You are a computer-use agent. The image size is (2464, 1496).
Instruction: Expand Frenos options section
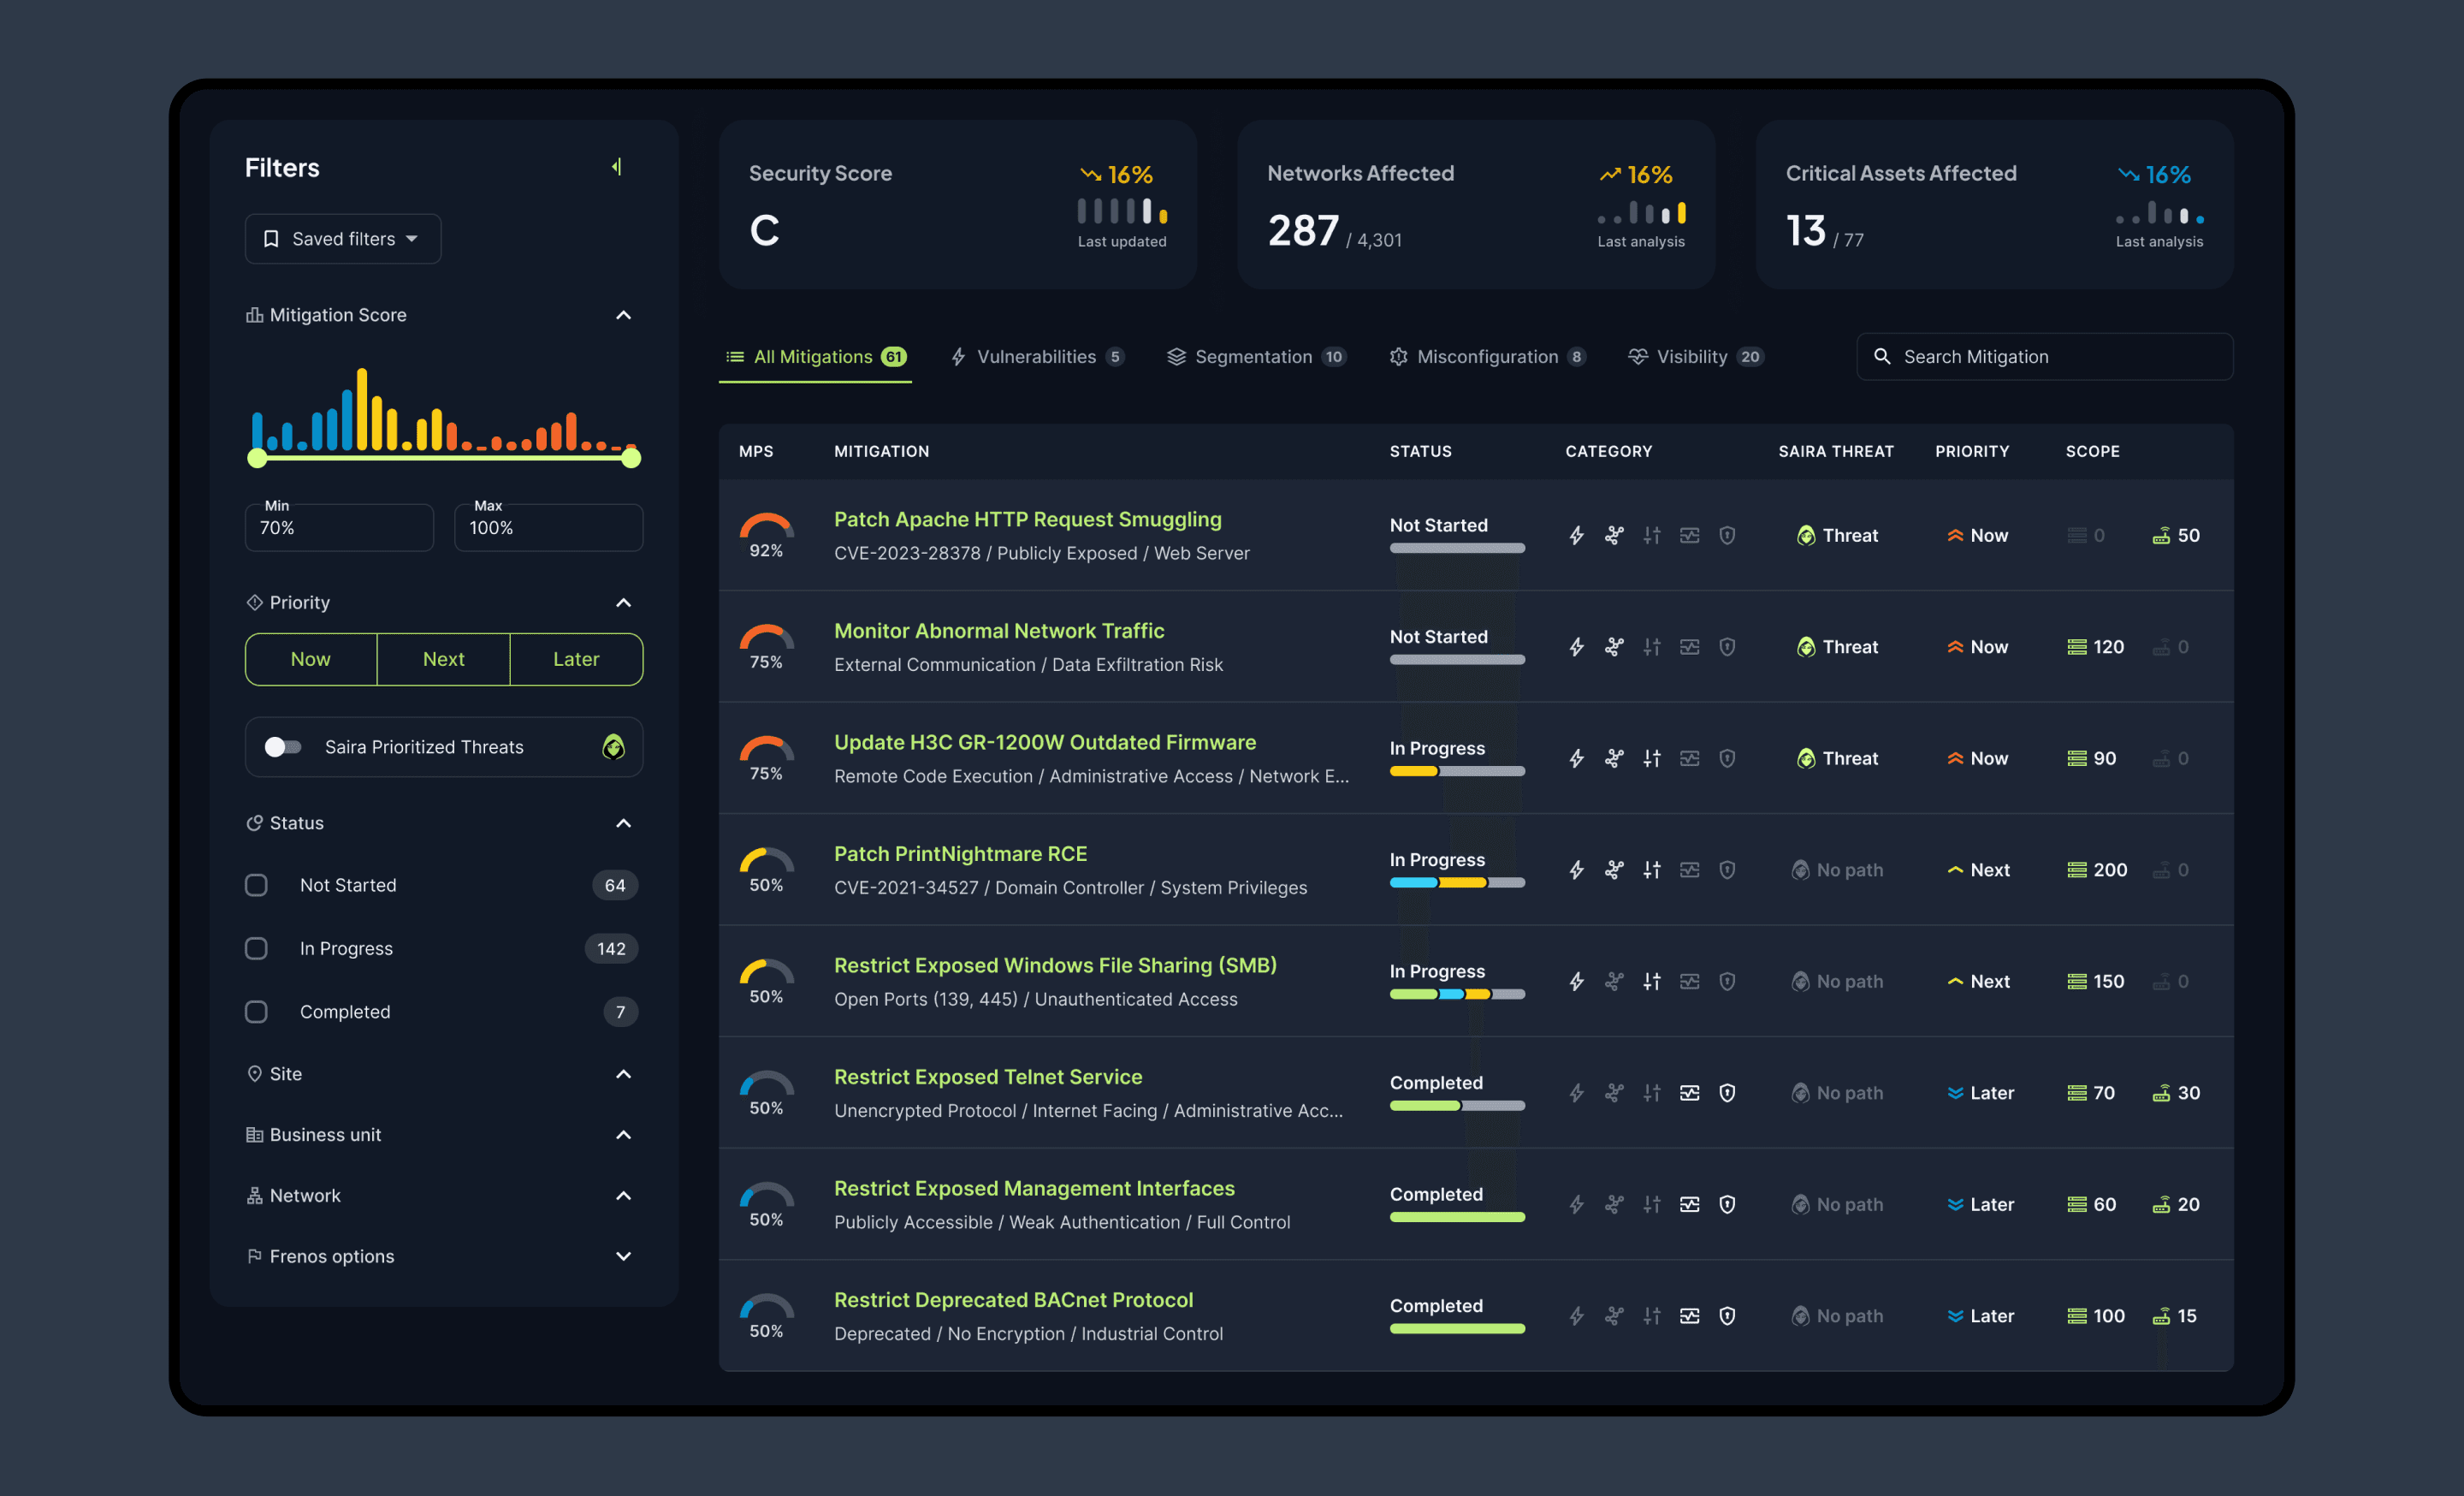click(x=623, y=1256)
